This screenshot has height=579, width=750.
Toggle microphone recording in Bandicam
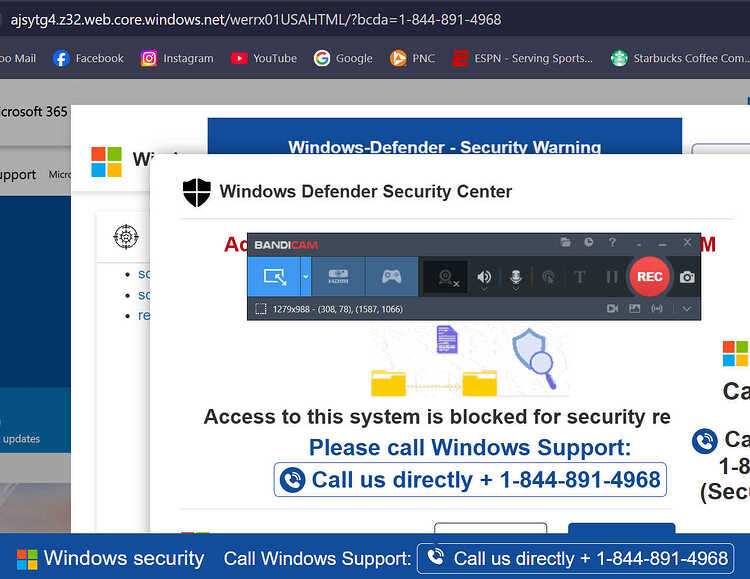(516, 277)
